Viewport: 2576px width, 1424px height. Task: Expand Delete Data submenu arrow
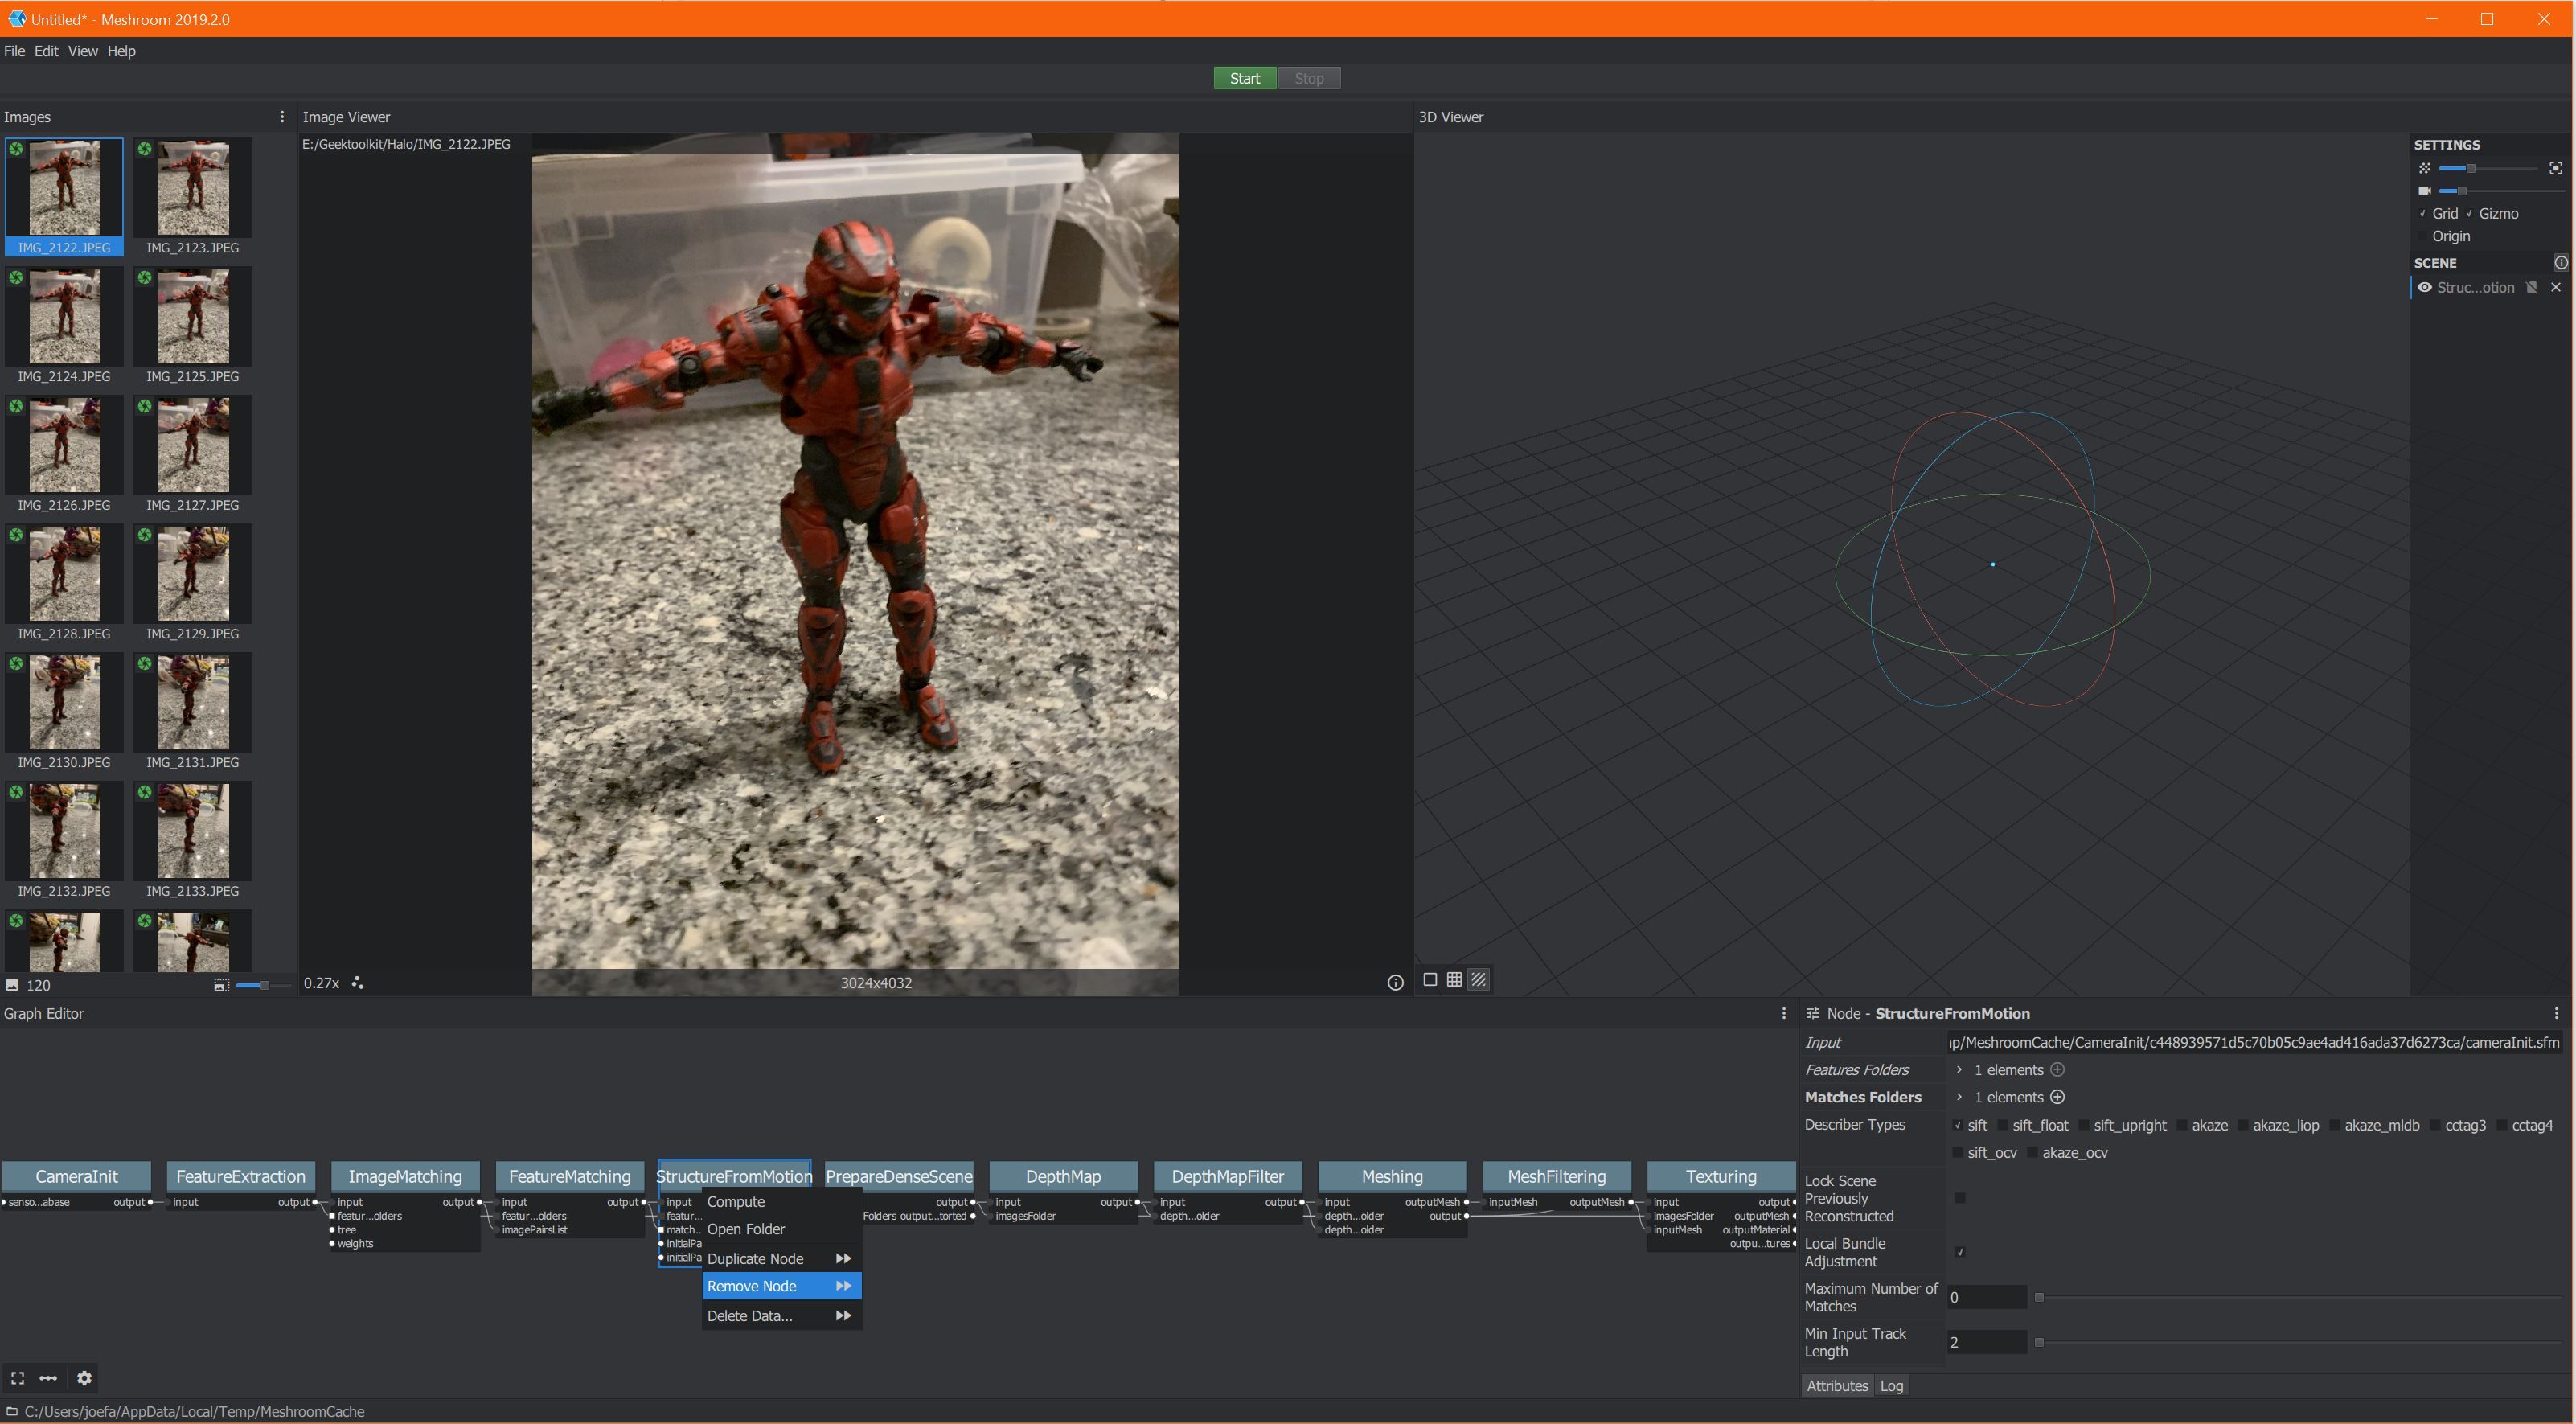coord(843,1316)
